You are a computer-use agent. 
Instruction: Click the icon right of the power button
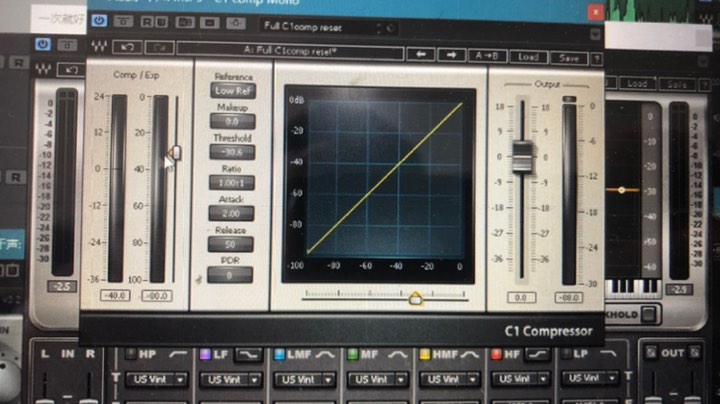(x=123, y=21)
